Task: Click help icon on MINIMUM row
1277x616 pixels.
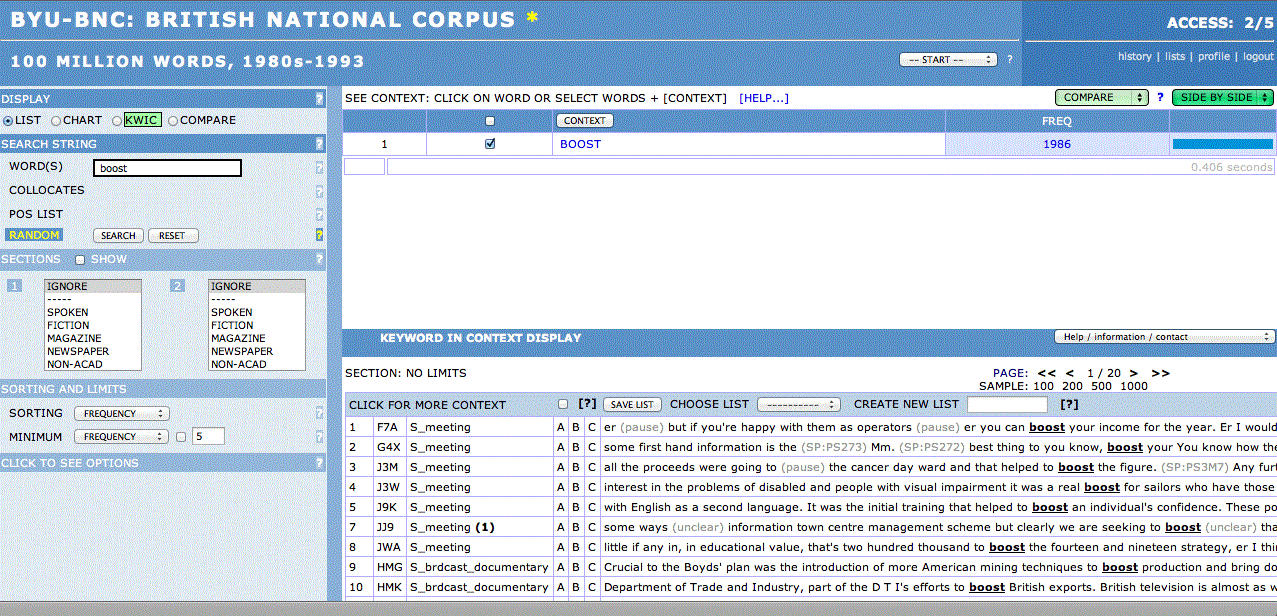Action: (x=320, y=437)
